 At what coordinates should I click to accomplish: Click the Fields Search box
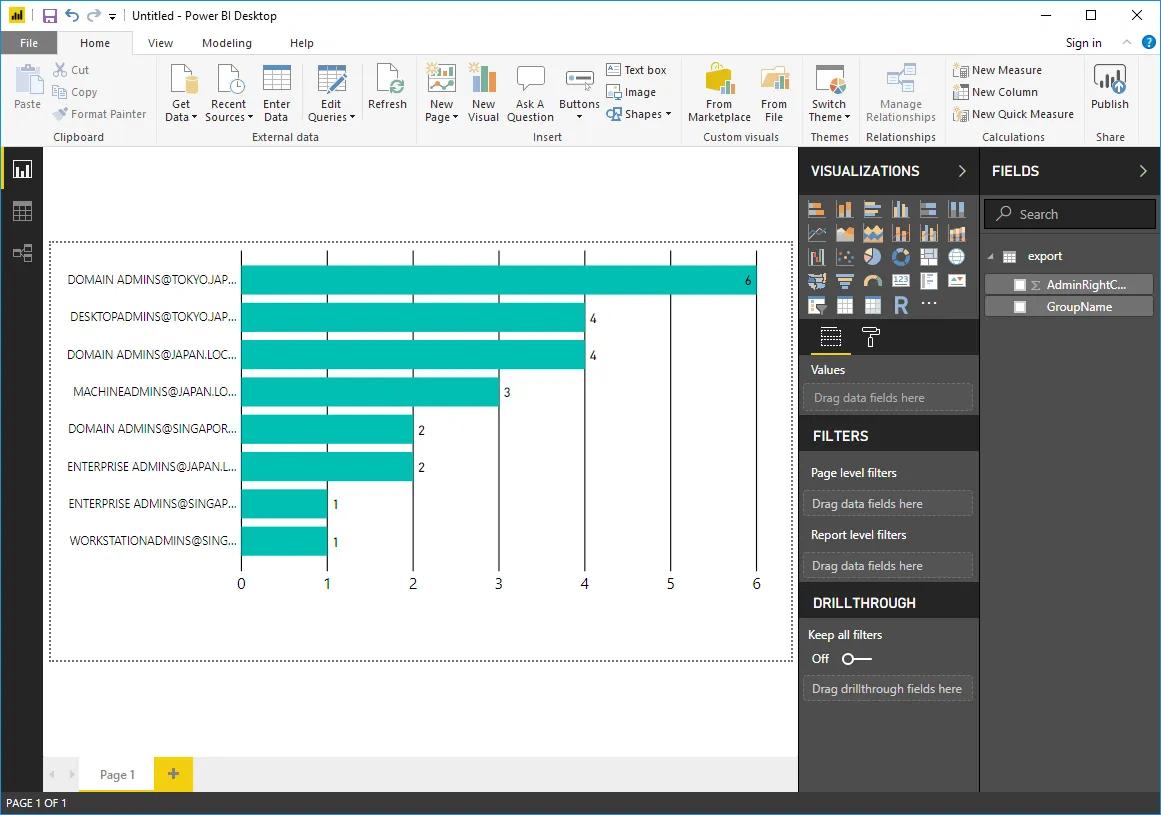tap(1069, 214)
